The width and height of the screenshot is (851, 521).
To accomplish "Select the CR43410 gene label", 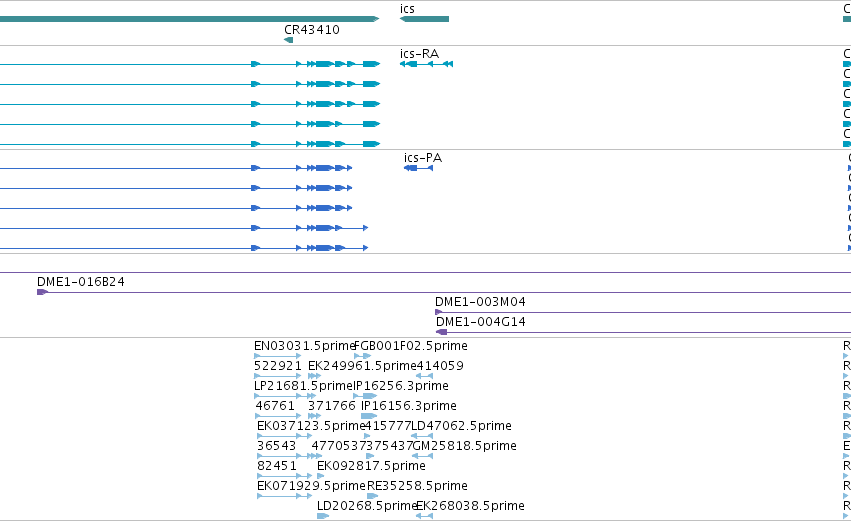I will 312,30.
